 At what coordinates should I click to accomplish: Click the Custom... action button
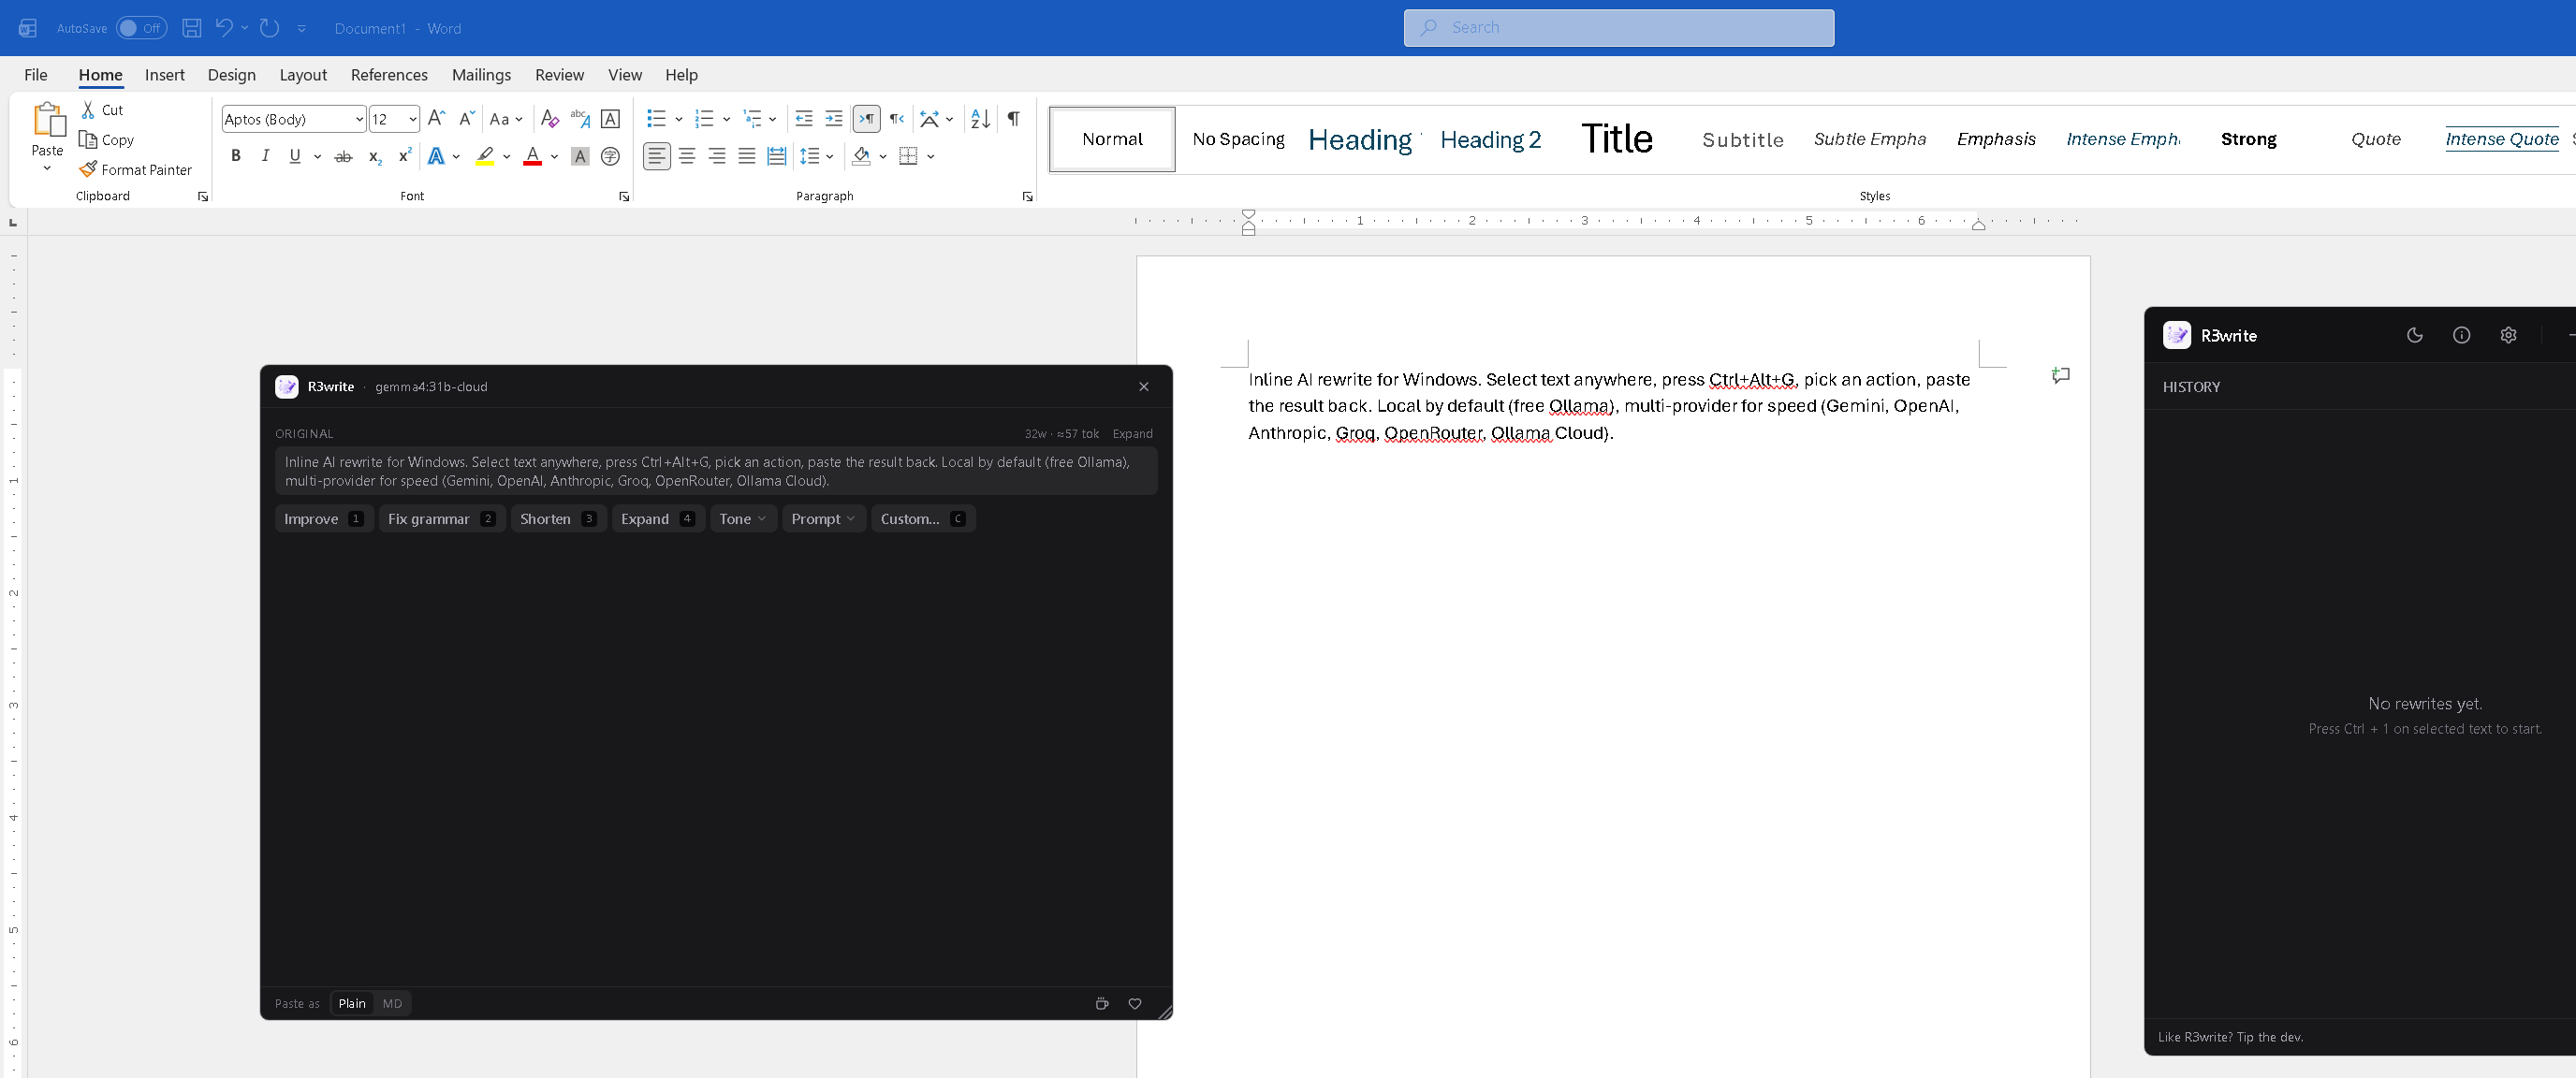(x=923, y=519)
